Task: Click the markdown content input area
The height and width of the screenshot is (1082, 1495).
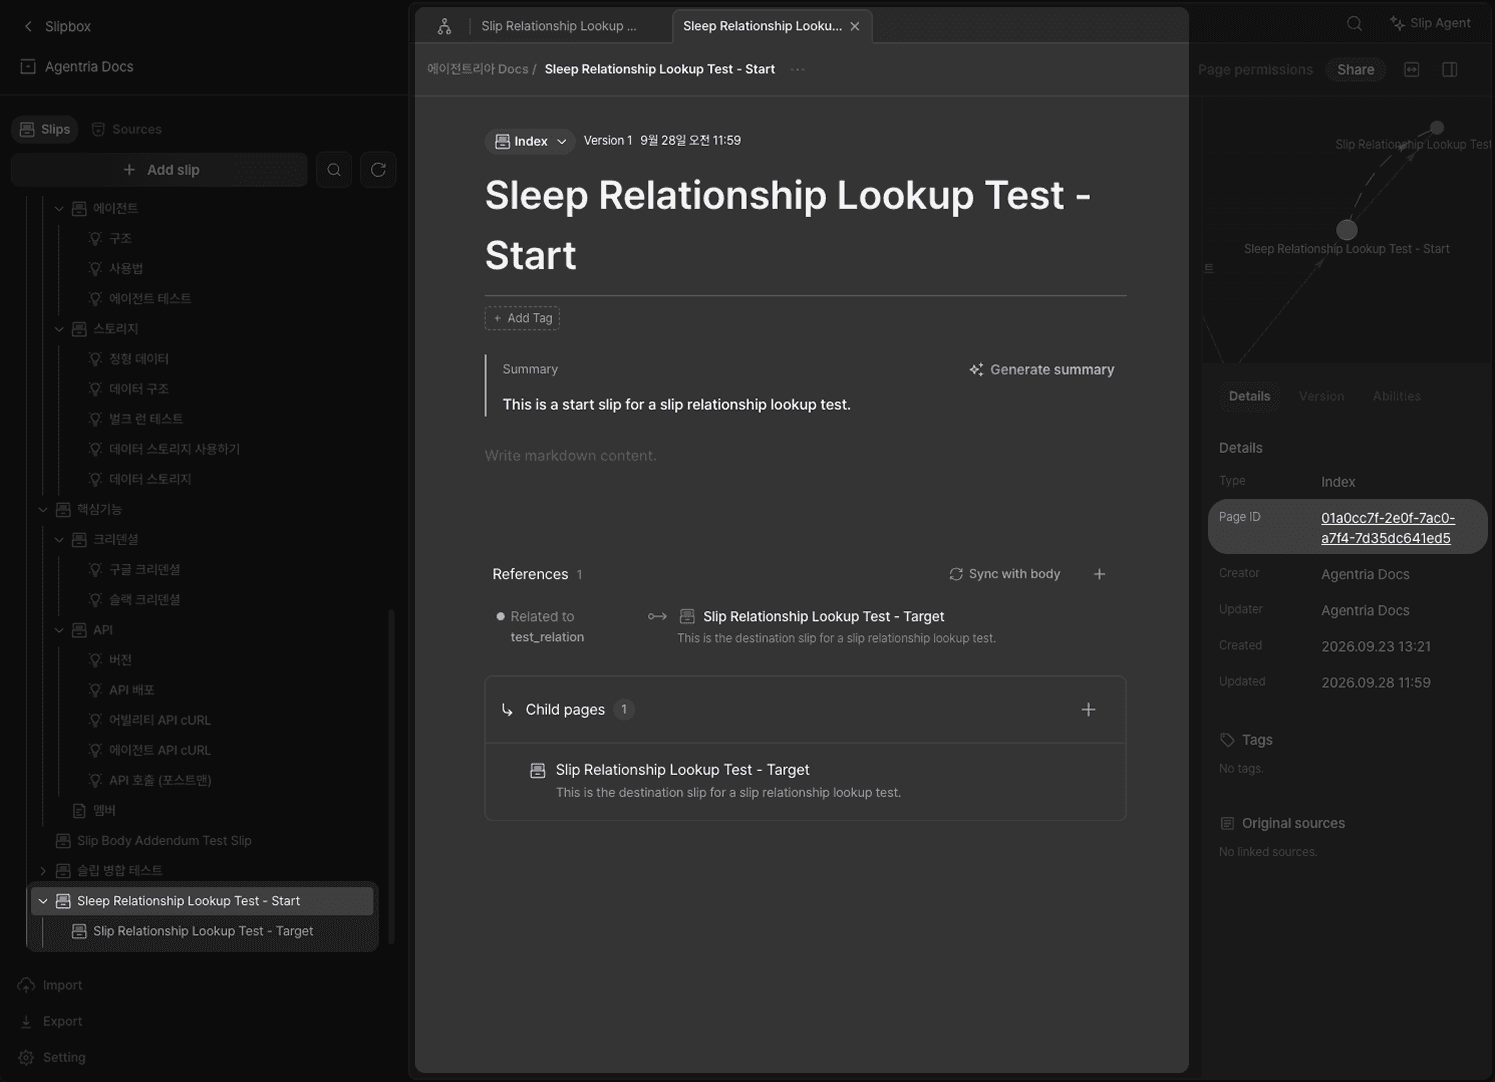Action: (805, 456)
